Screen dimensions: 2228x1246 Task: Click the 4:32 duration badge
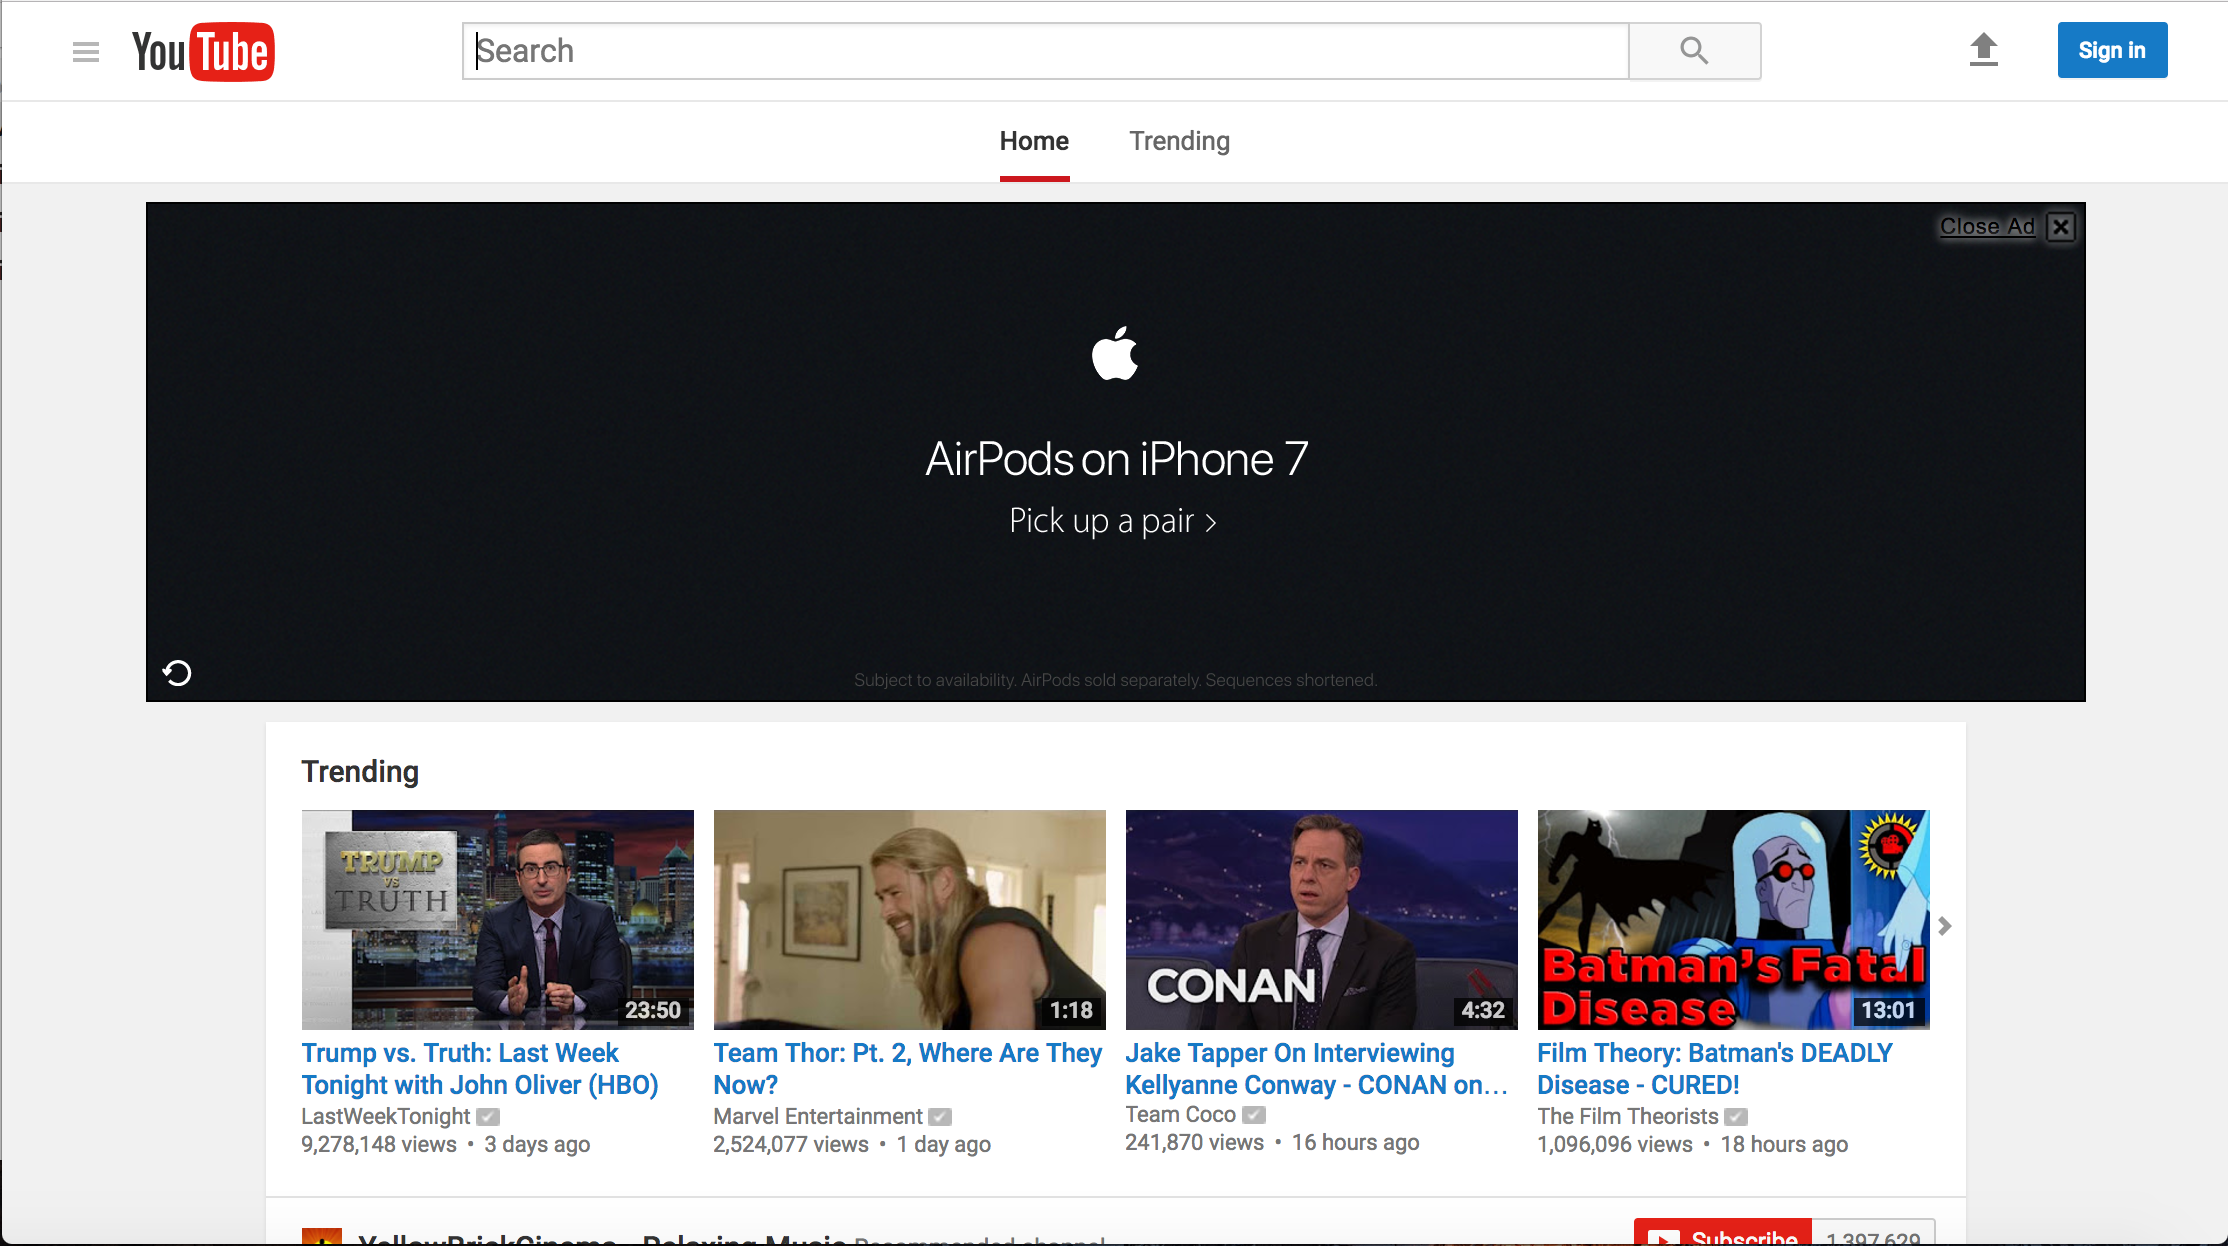[x=1483, y=1011]
